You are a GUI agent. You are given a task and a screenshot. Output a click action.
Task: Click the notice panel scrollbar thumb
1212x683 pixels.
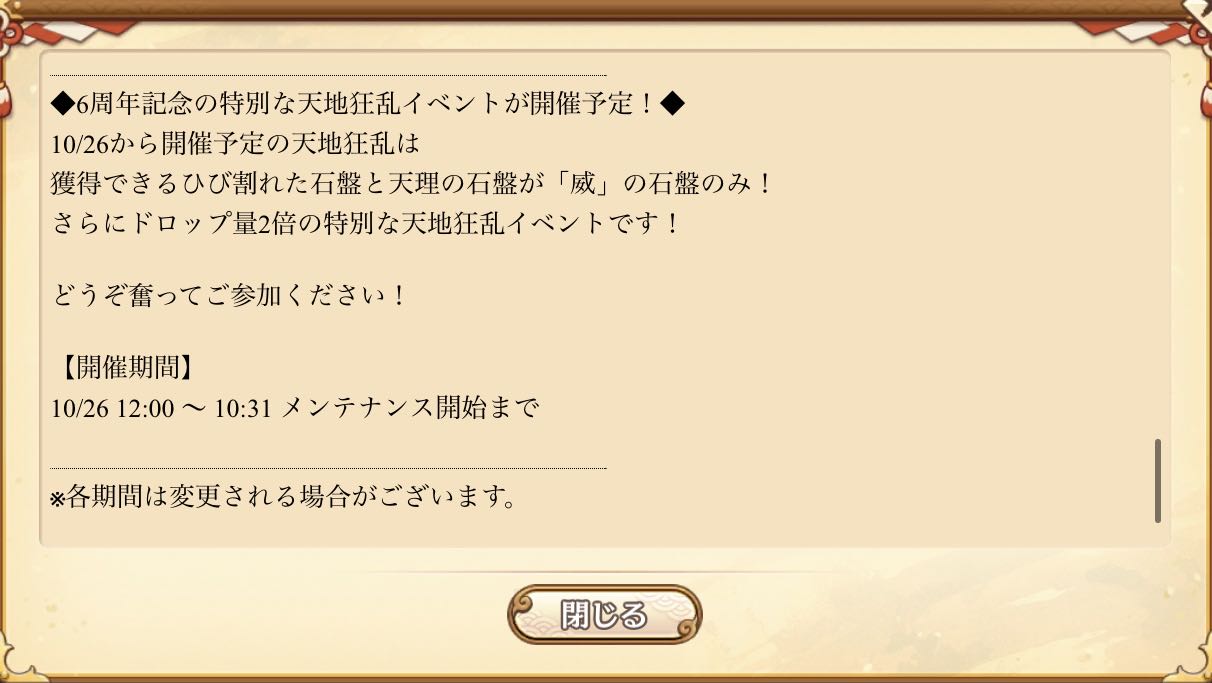[1158, 480]
